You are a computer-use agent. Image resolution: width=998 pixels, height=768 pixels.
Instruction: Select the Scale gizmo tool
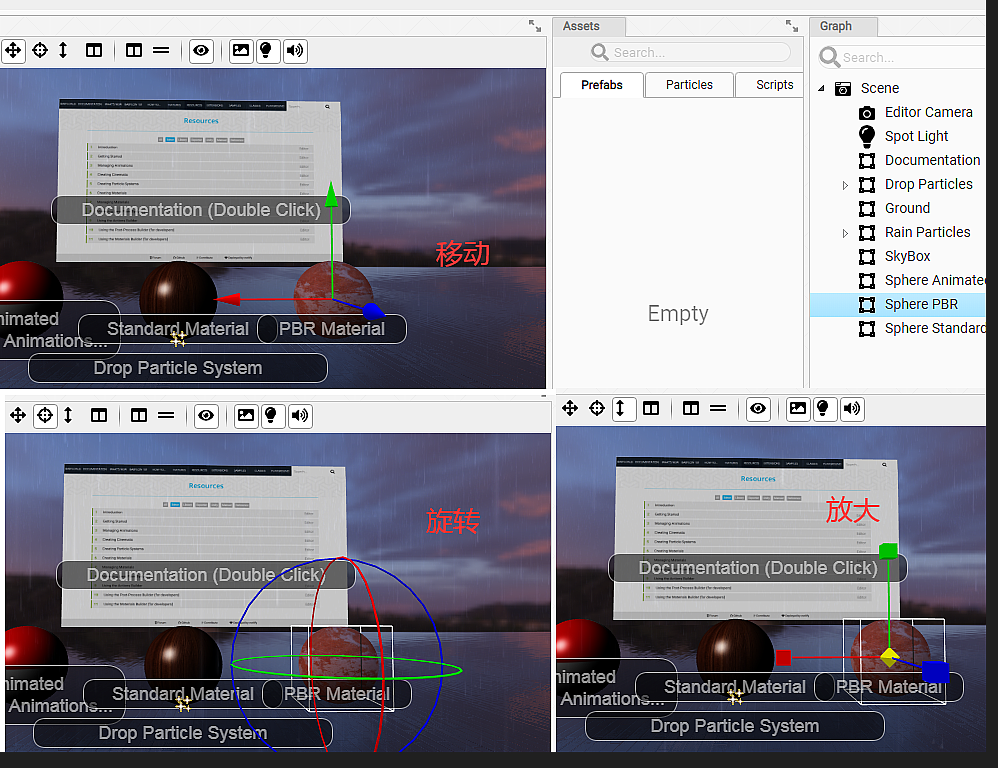point(62,51)
